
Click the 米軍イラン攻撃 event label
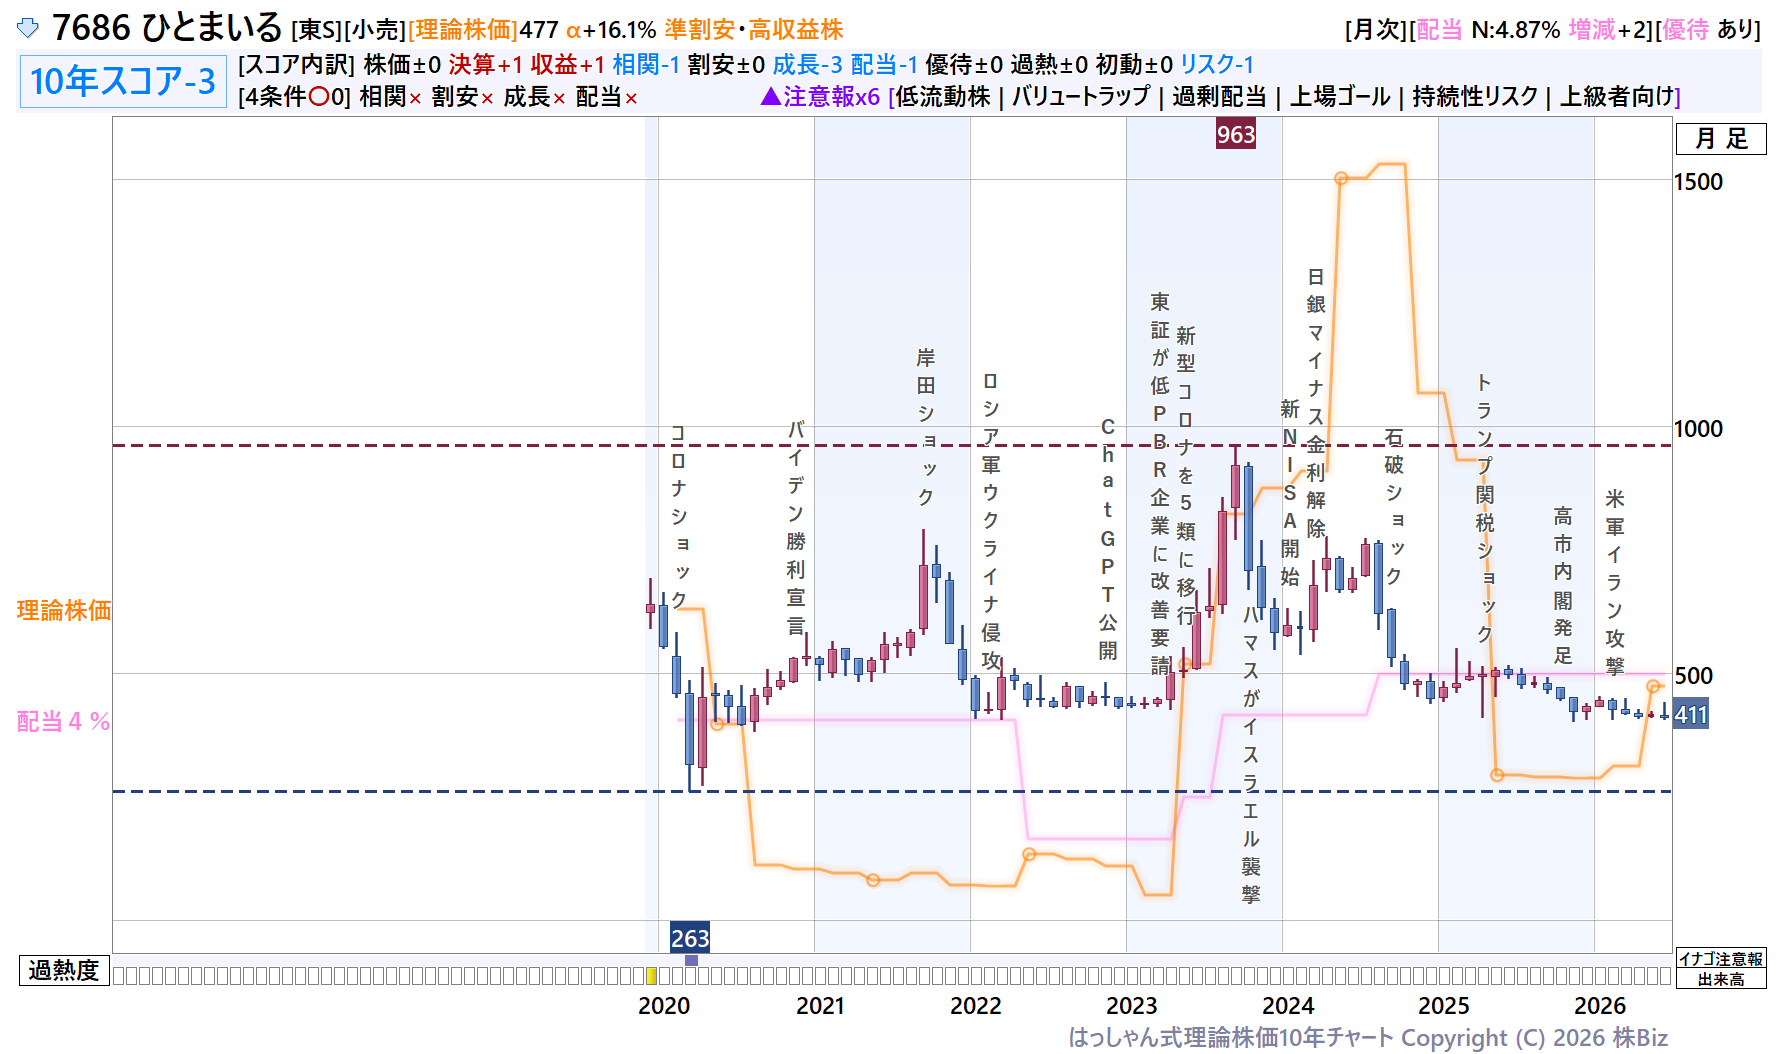click(1615, 582)
